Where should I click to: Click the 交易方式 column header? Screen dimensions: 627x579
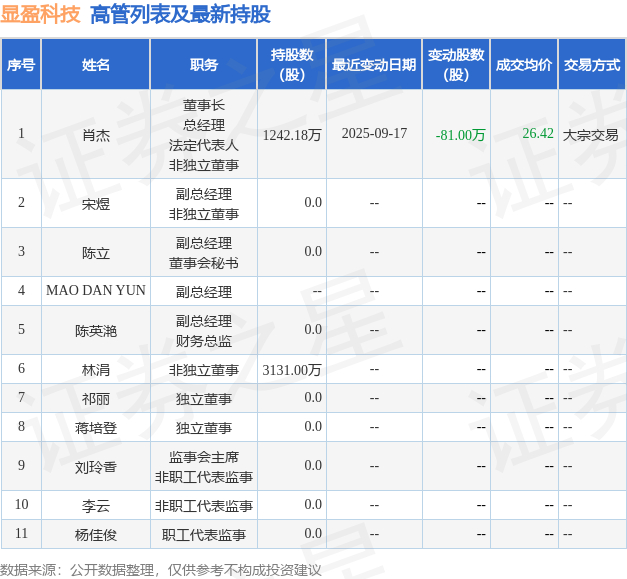(592, 64)
